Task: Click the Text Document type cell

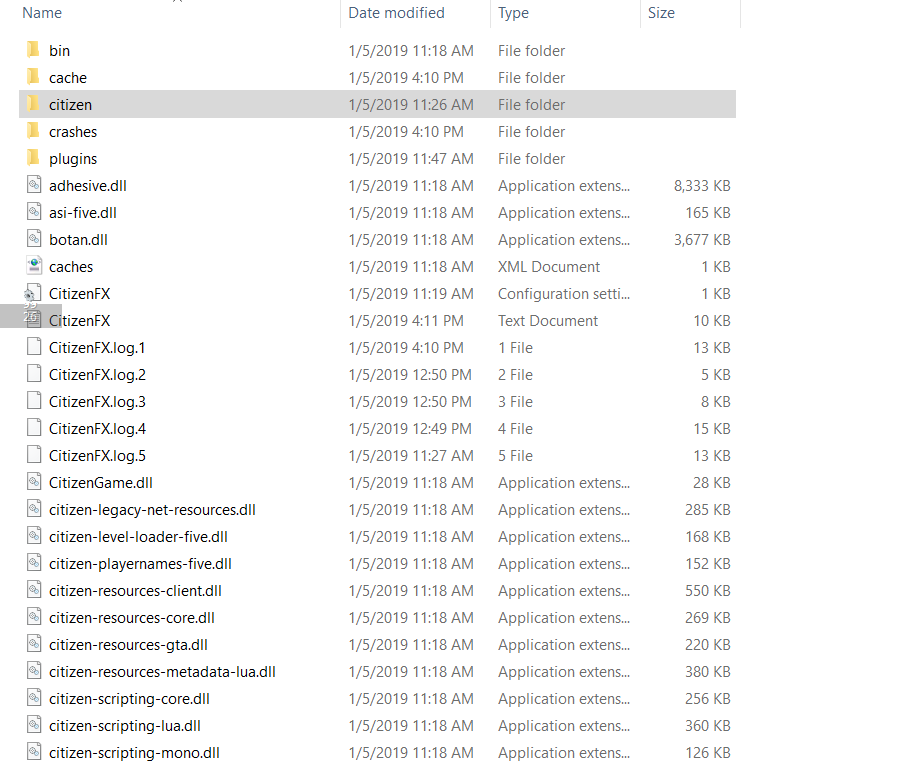Action: [x=548, y=321]
